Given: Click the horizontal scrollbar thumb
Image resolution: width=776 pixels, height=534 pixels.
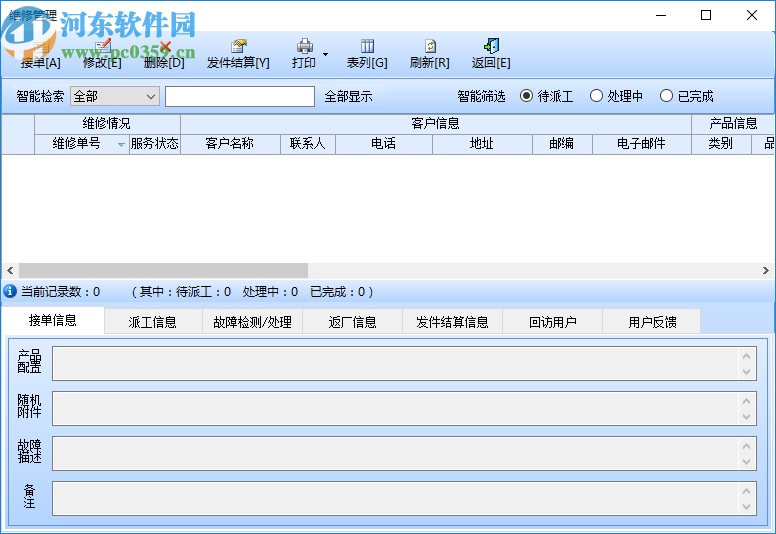Looking at the screenshot, I should coord(163,270).
